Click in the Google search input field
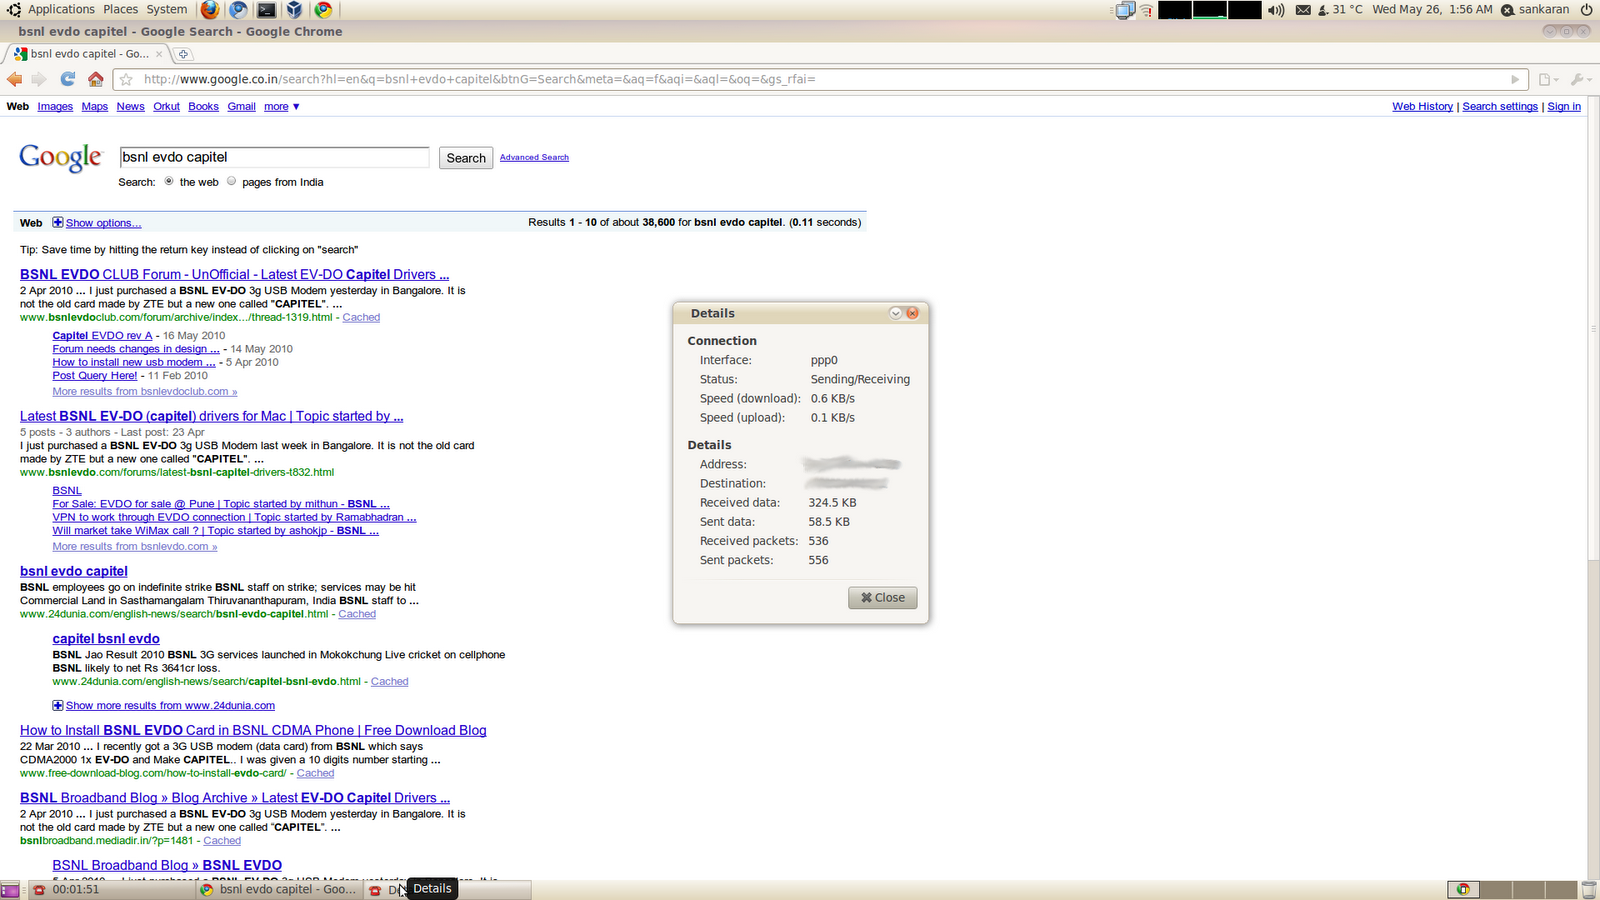The image size is (1600, 900). point(274,157)
